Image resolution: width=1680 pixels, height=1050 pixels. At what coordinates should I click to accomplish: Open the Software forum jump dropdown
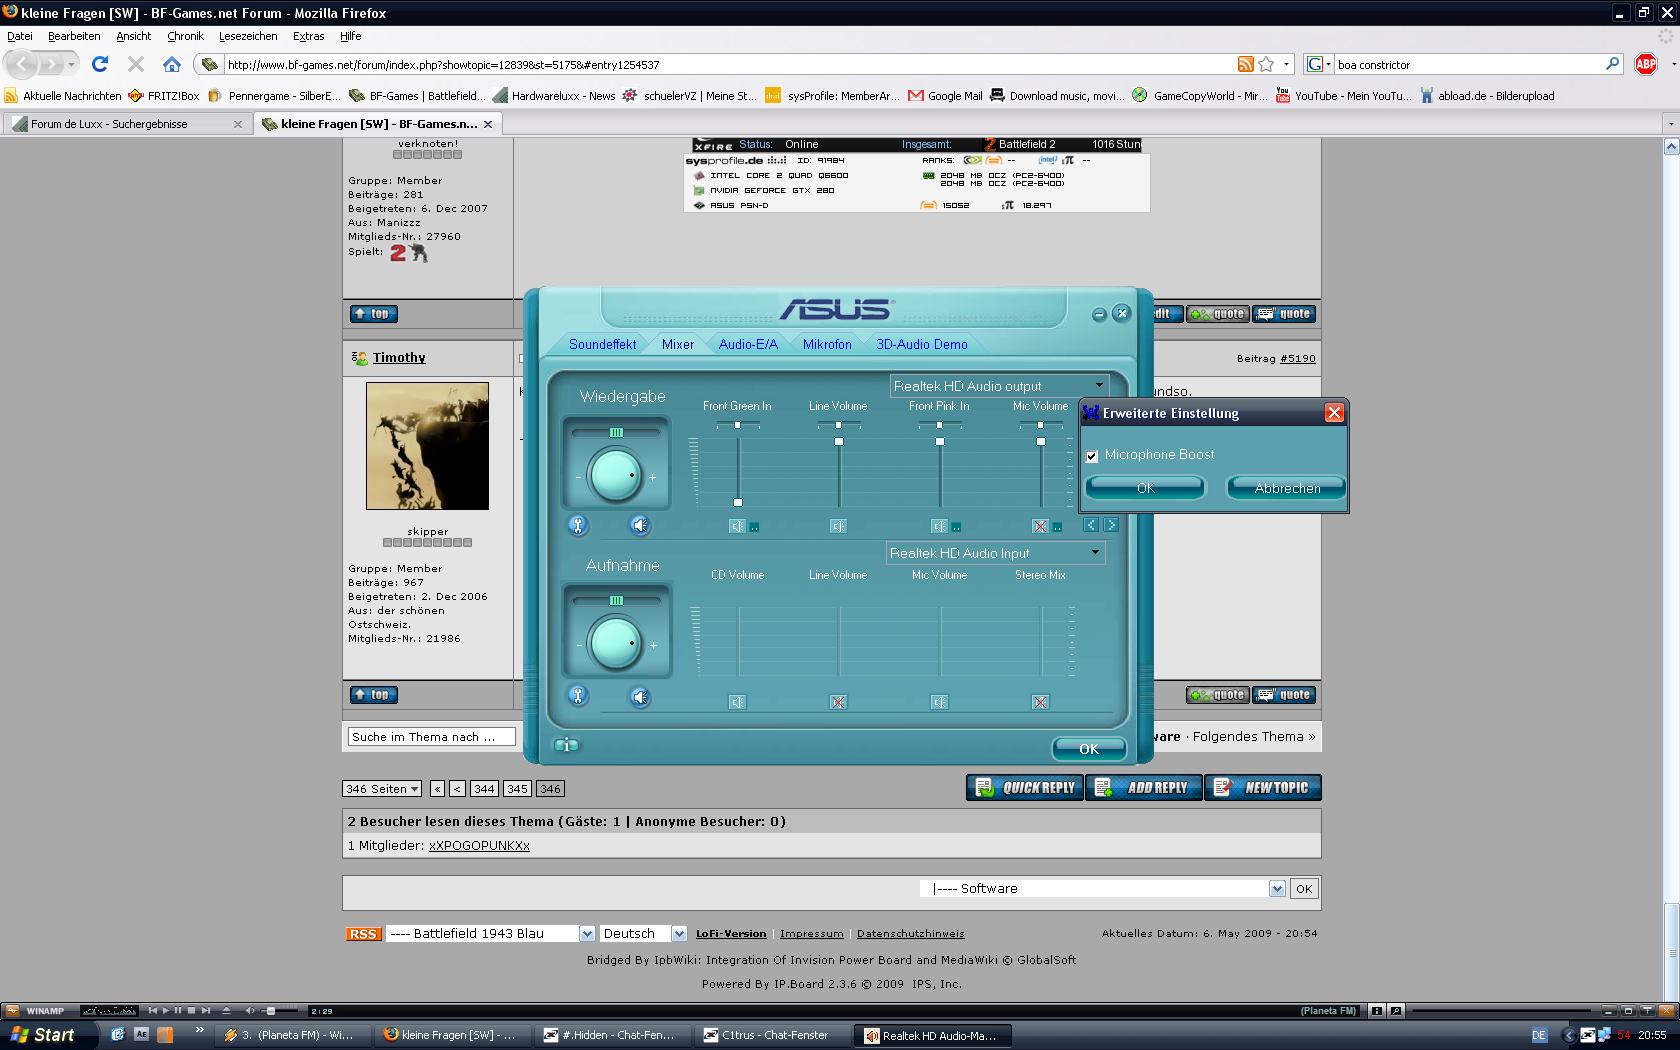(1277, 889)
